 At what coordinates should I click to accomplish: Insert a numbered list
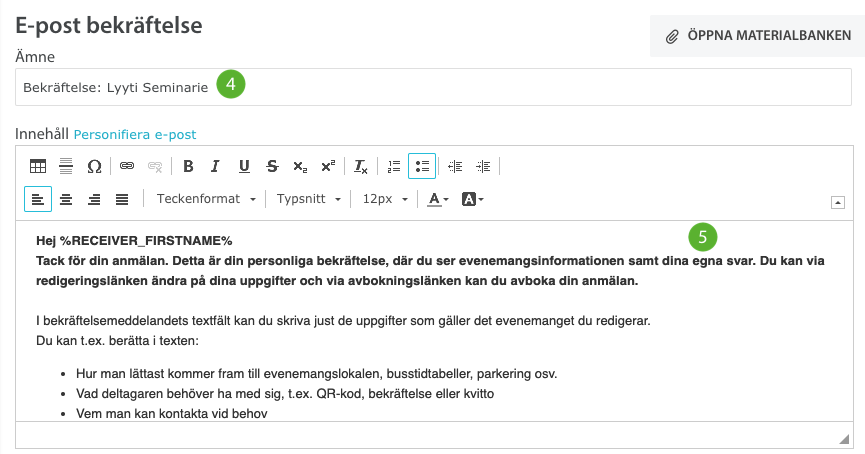[394, 166]
